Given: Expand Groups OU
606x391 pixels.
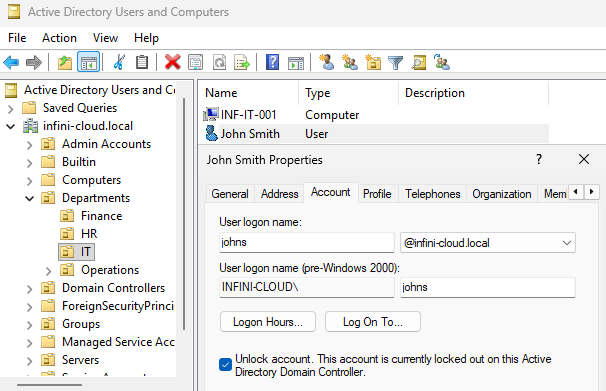Looking at the screenshot, I should (29, 325).
